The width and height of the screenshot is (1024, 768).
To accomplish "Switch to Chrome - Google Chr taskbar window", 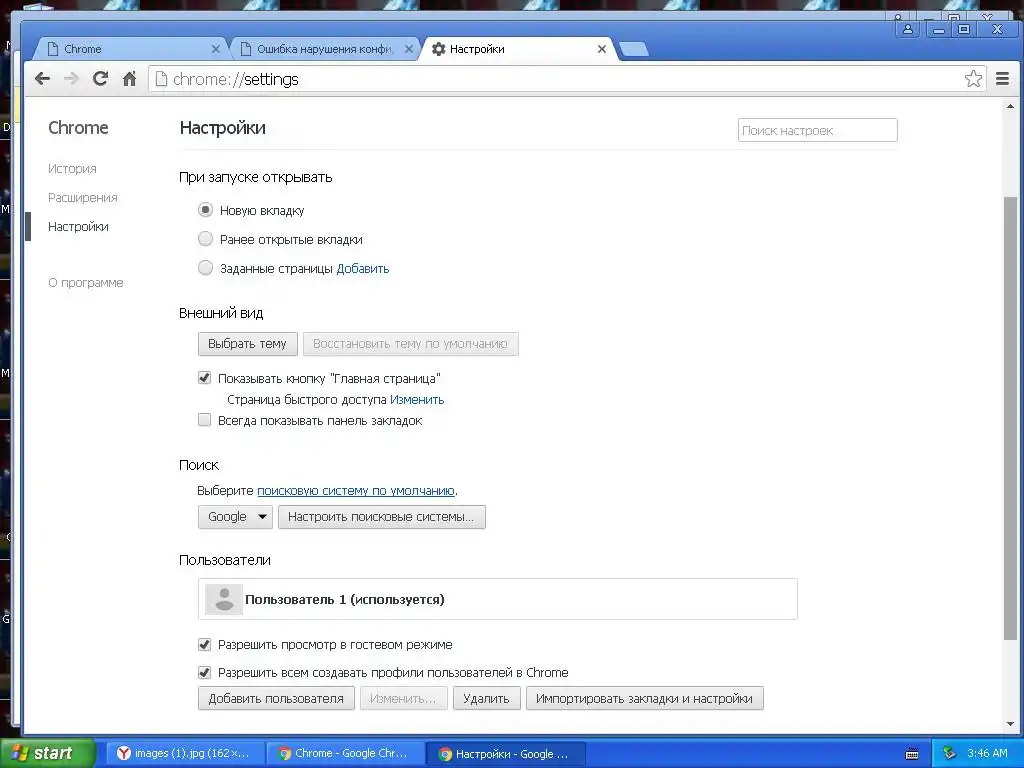I will click(346, 753).
